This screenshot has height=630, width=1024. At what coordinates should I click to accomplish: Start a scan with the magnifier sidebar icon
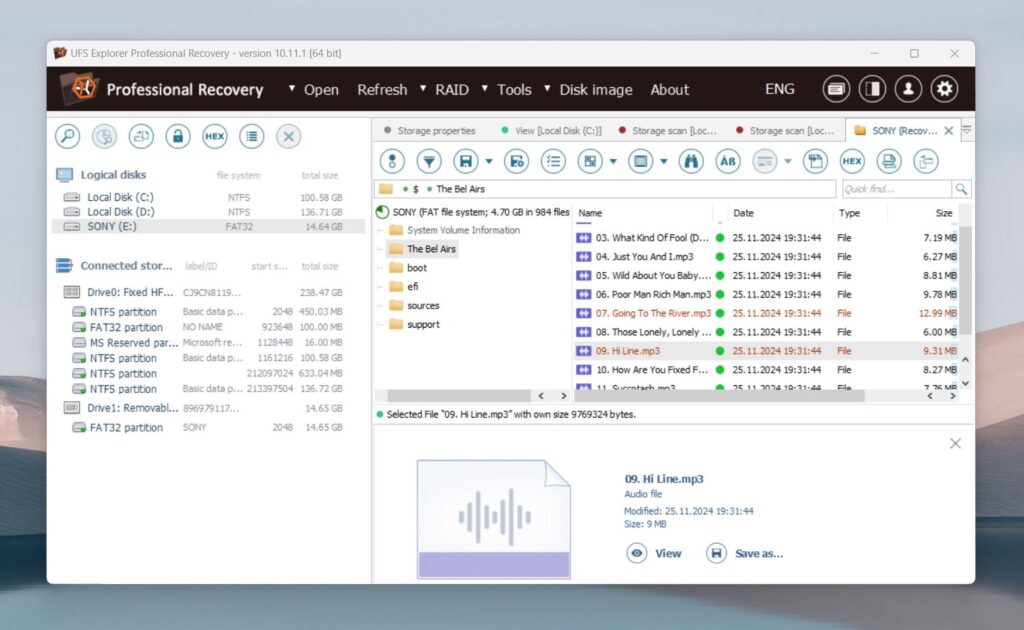click(67, 136)
